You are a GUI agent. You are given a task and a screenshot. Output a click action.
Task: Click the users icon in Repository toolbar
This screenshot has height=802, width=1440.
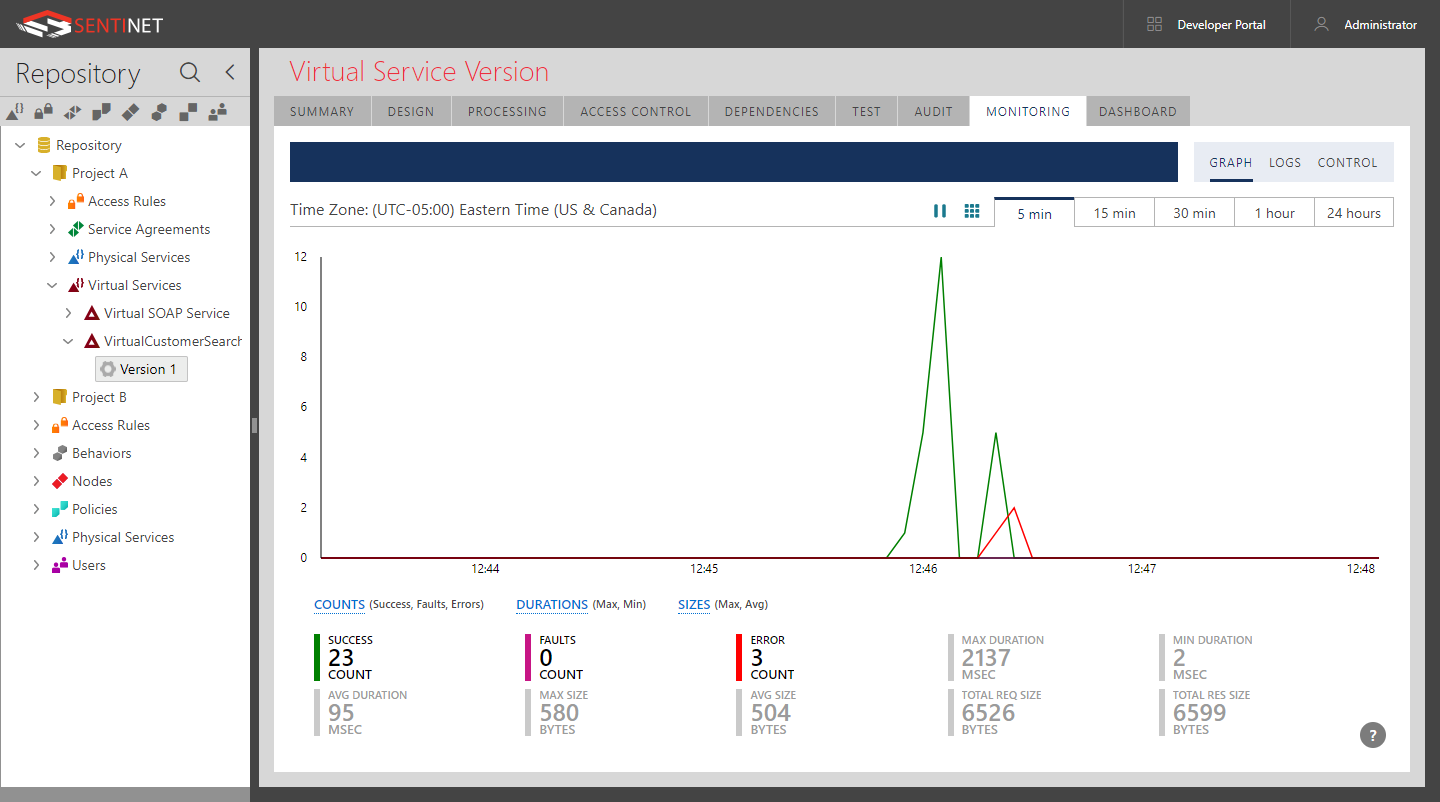217,112
